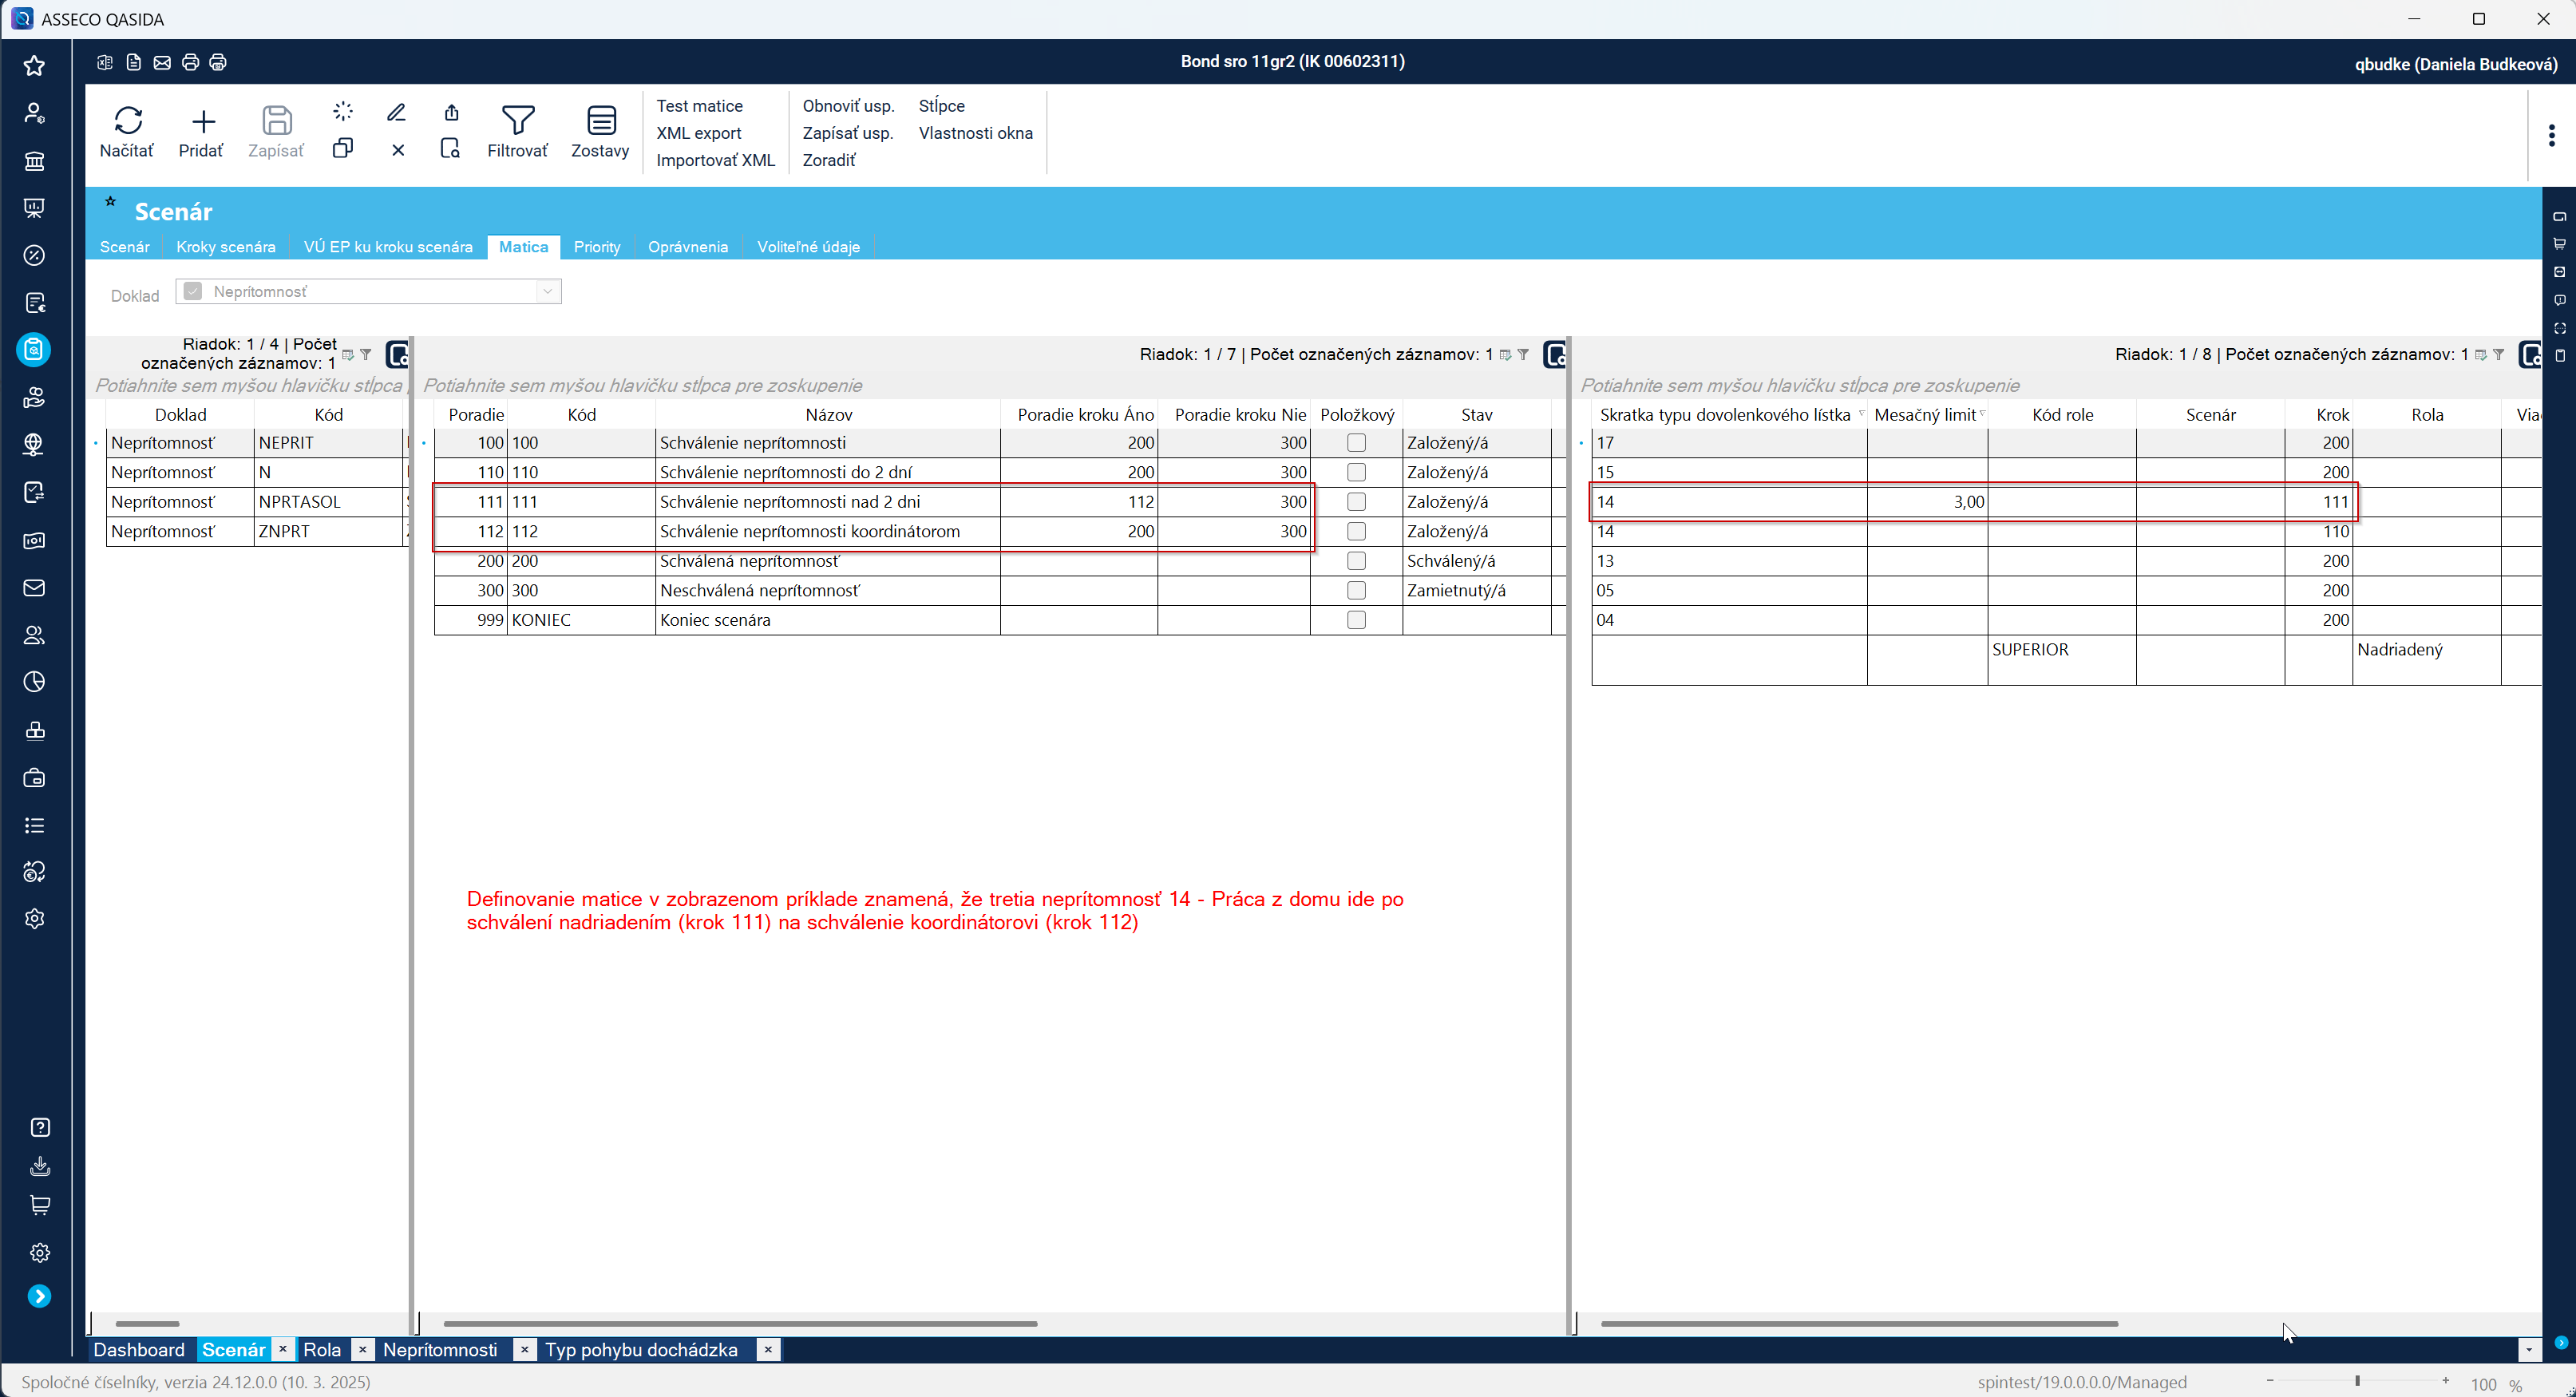Toggle Položkový checkbox for step 112

1356,531
